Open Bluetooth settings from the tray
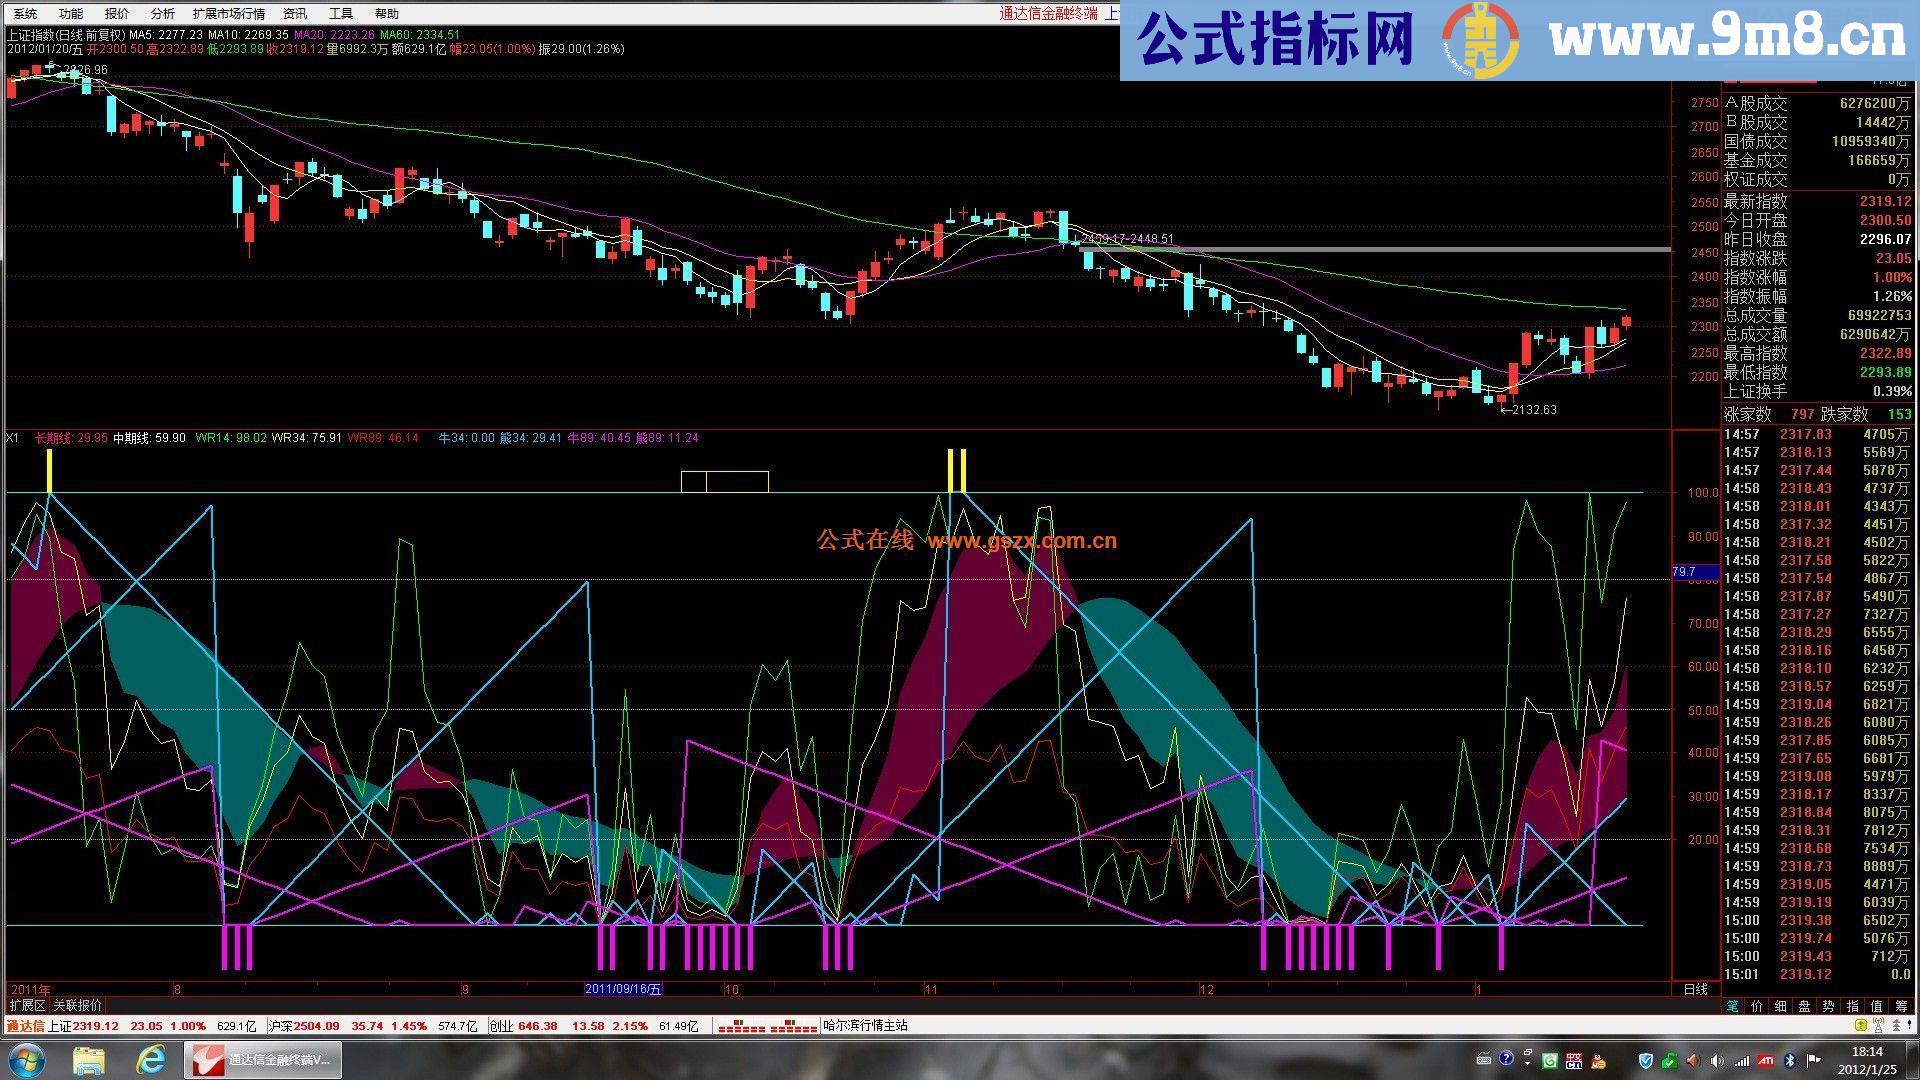Screen dimensions: 1920x1080 coord(1790,1060)
